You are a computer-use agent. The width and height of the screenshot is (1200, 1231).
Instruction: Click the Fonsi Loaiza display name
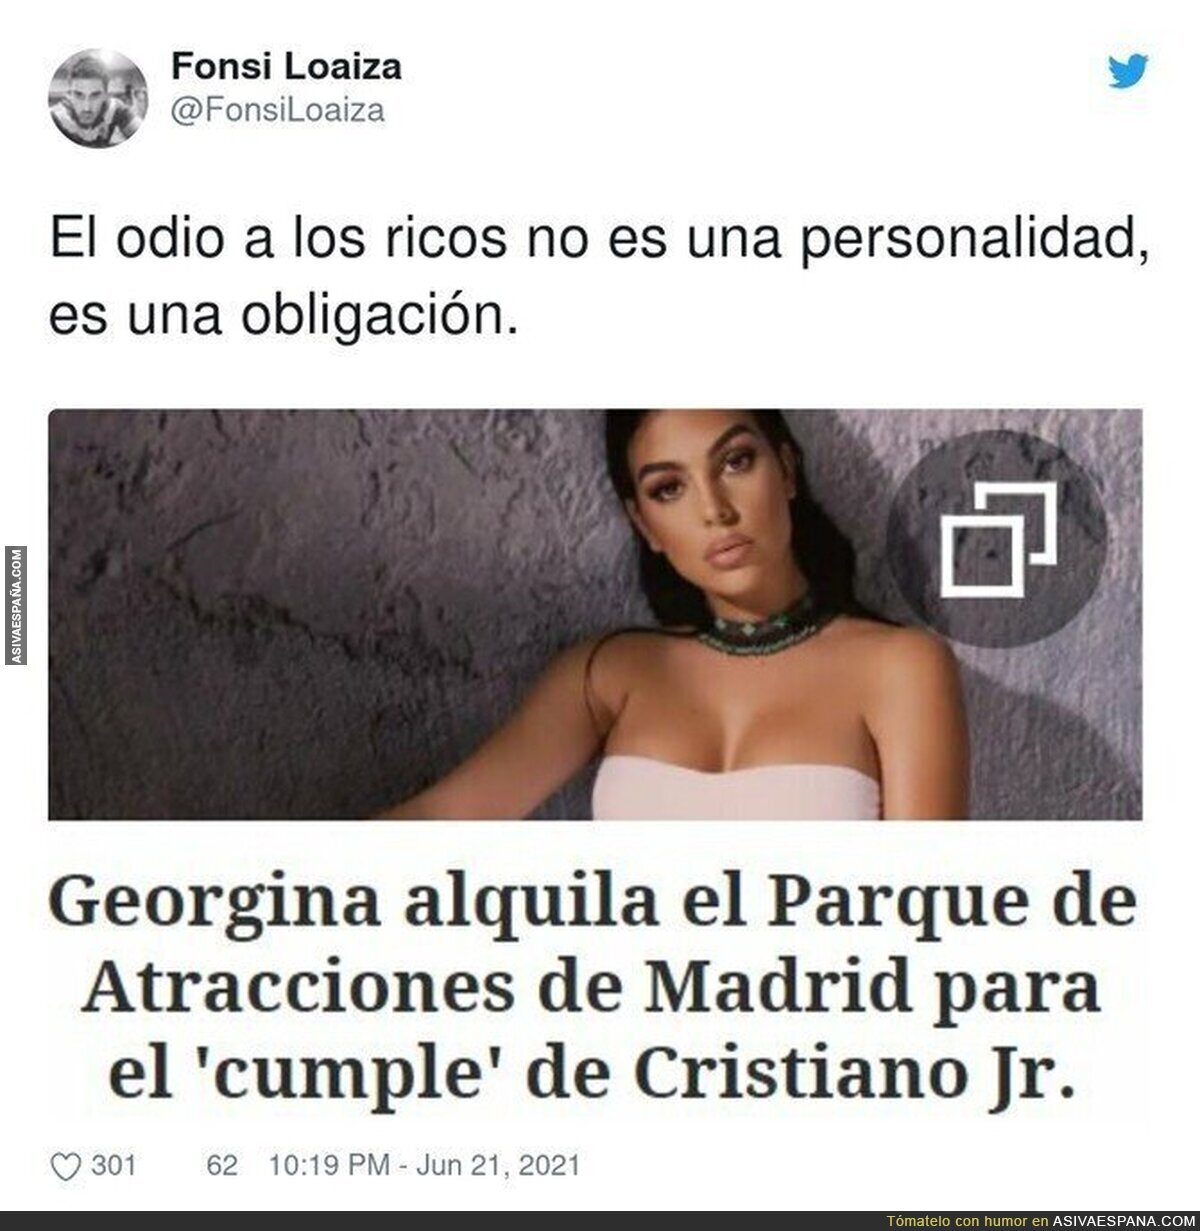point(287,67)
